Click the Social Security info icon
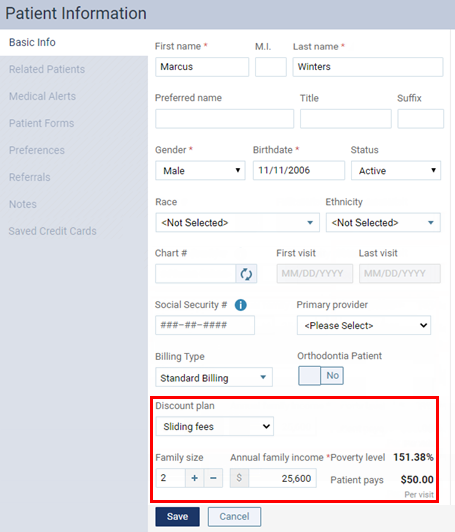Viewport: 455px width, 532px height. pyautogui.click(x=241, y=305)
